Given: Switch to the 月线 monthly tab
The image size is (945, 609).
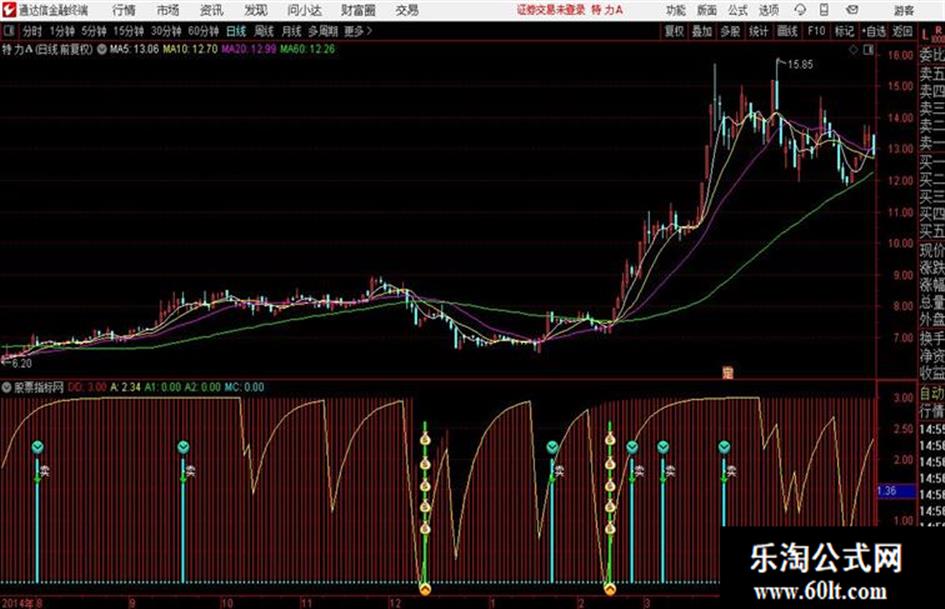Looking at the screenshot, I should coord(292,31).
